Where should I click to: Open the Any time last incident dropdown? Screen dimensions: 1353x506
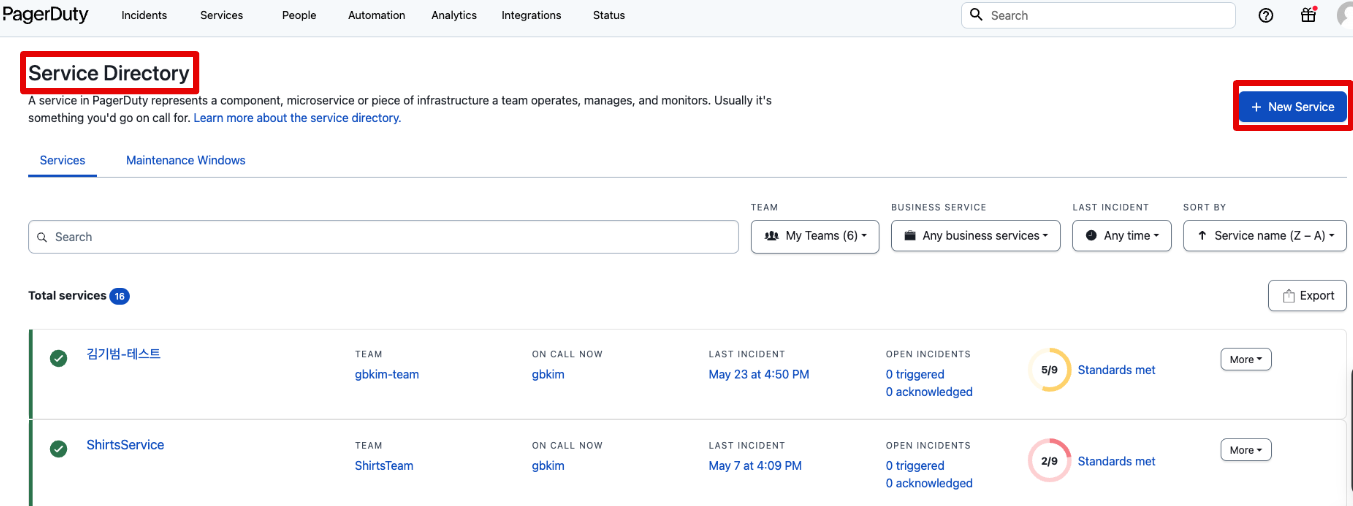[x=1122, y=236]
